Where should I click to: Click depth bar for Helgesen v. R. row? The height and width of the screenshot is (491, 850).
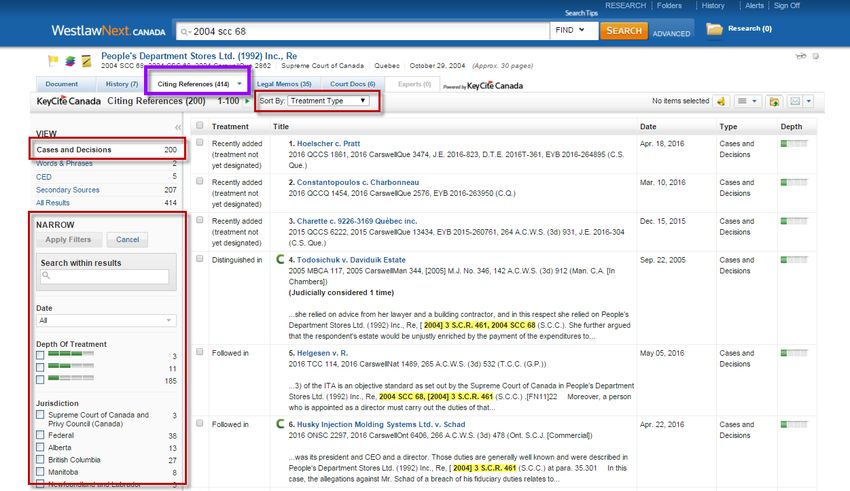pyautogui.click(x=794, y=353)
